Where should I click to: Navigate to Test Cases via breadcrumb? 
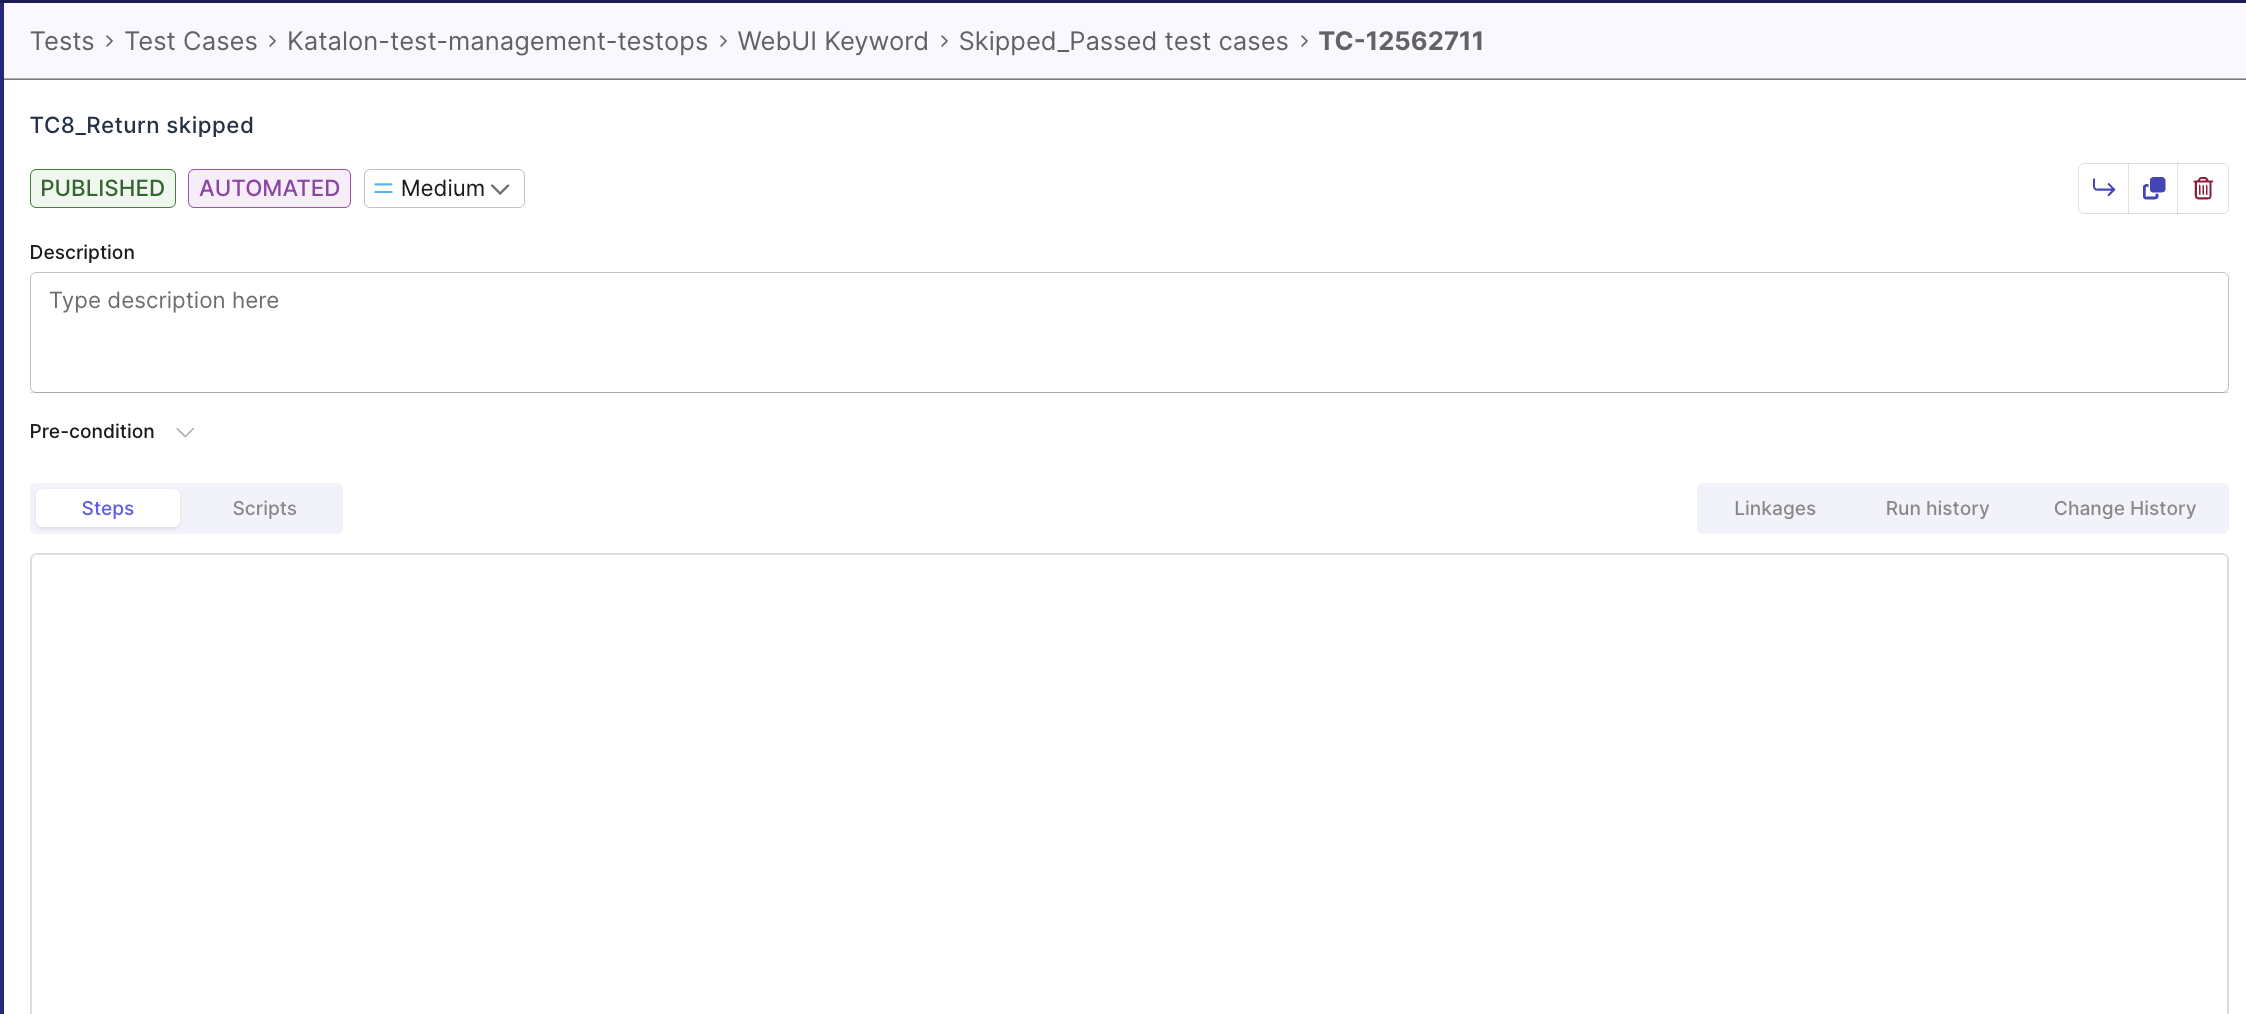point(191,41)
